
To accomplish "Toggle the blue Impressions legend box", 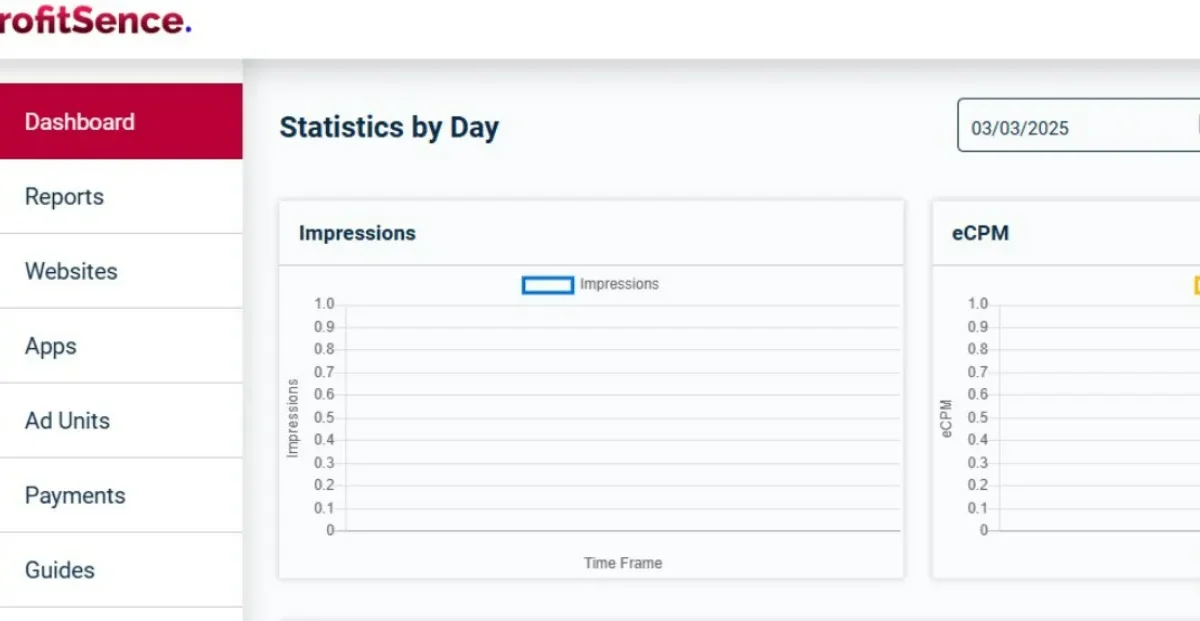I will (548, 285).
